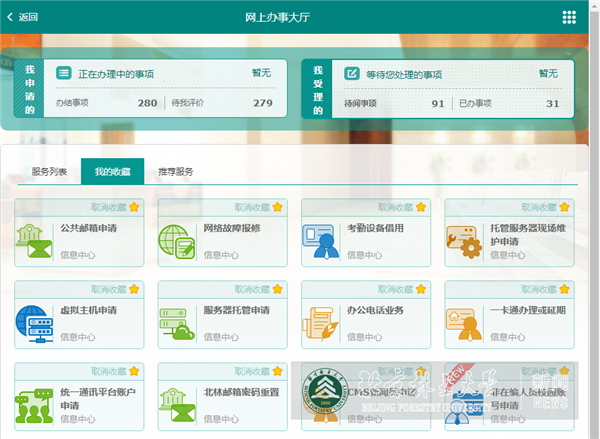
Task: Select the 我的收藏 tab
Action: 112,172
